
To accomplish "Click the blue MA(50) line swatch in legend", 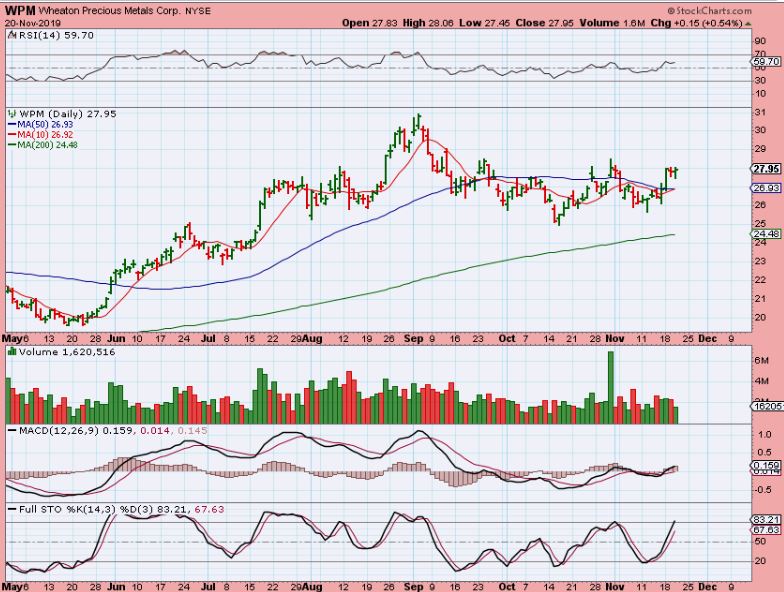I will pos(12,124).
